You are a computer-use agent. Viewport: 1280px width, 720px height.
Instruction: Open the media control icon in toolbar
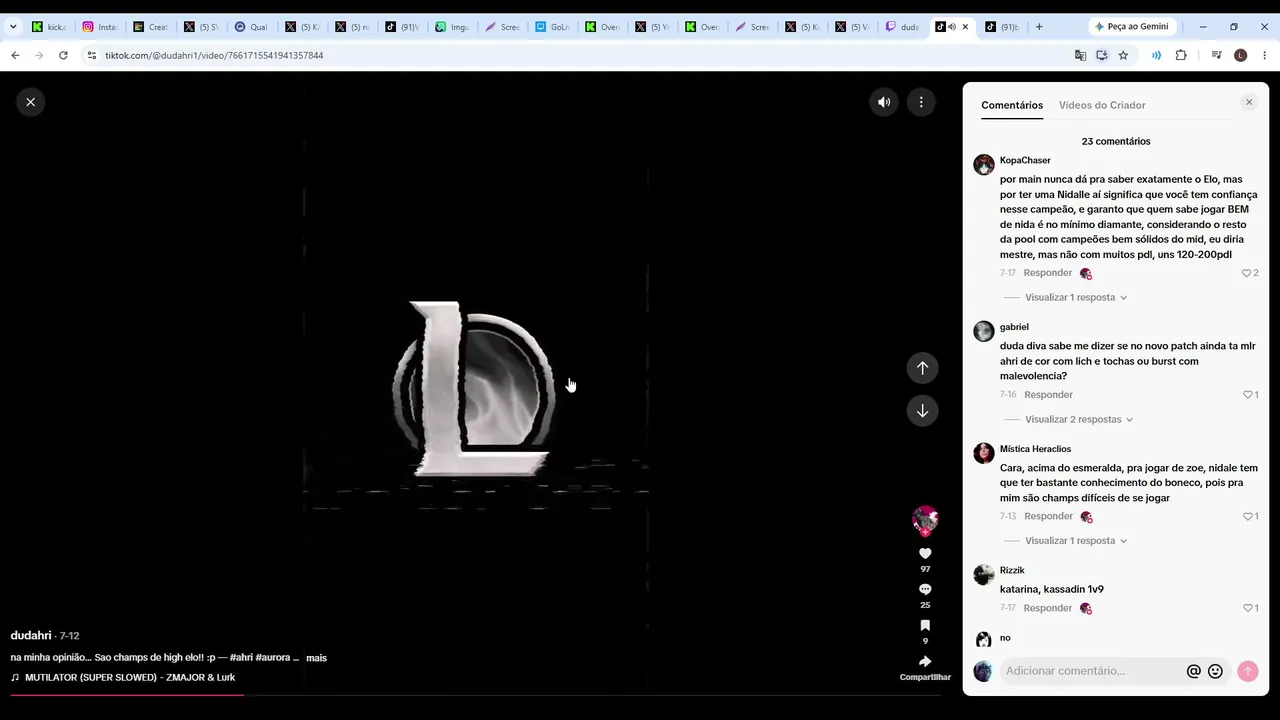tap(1217, 55)
